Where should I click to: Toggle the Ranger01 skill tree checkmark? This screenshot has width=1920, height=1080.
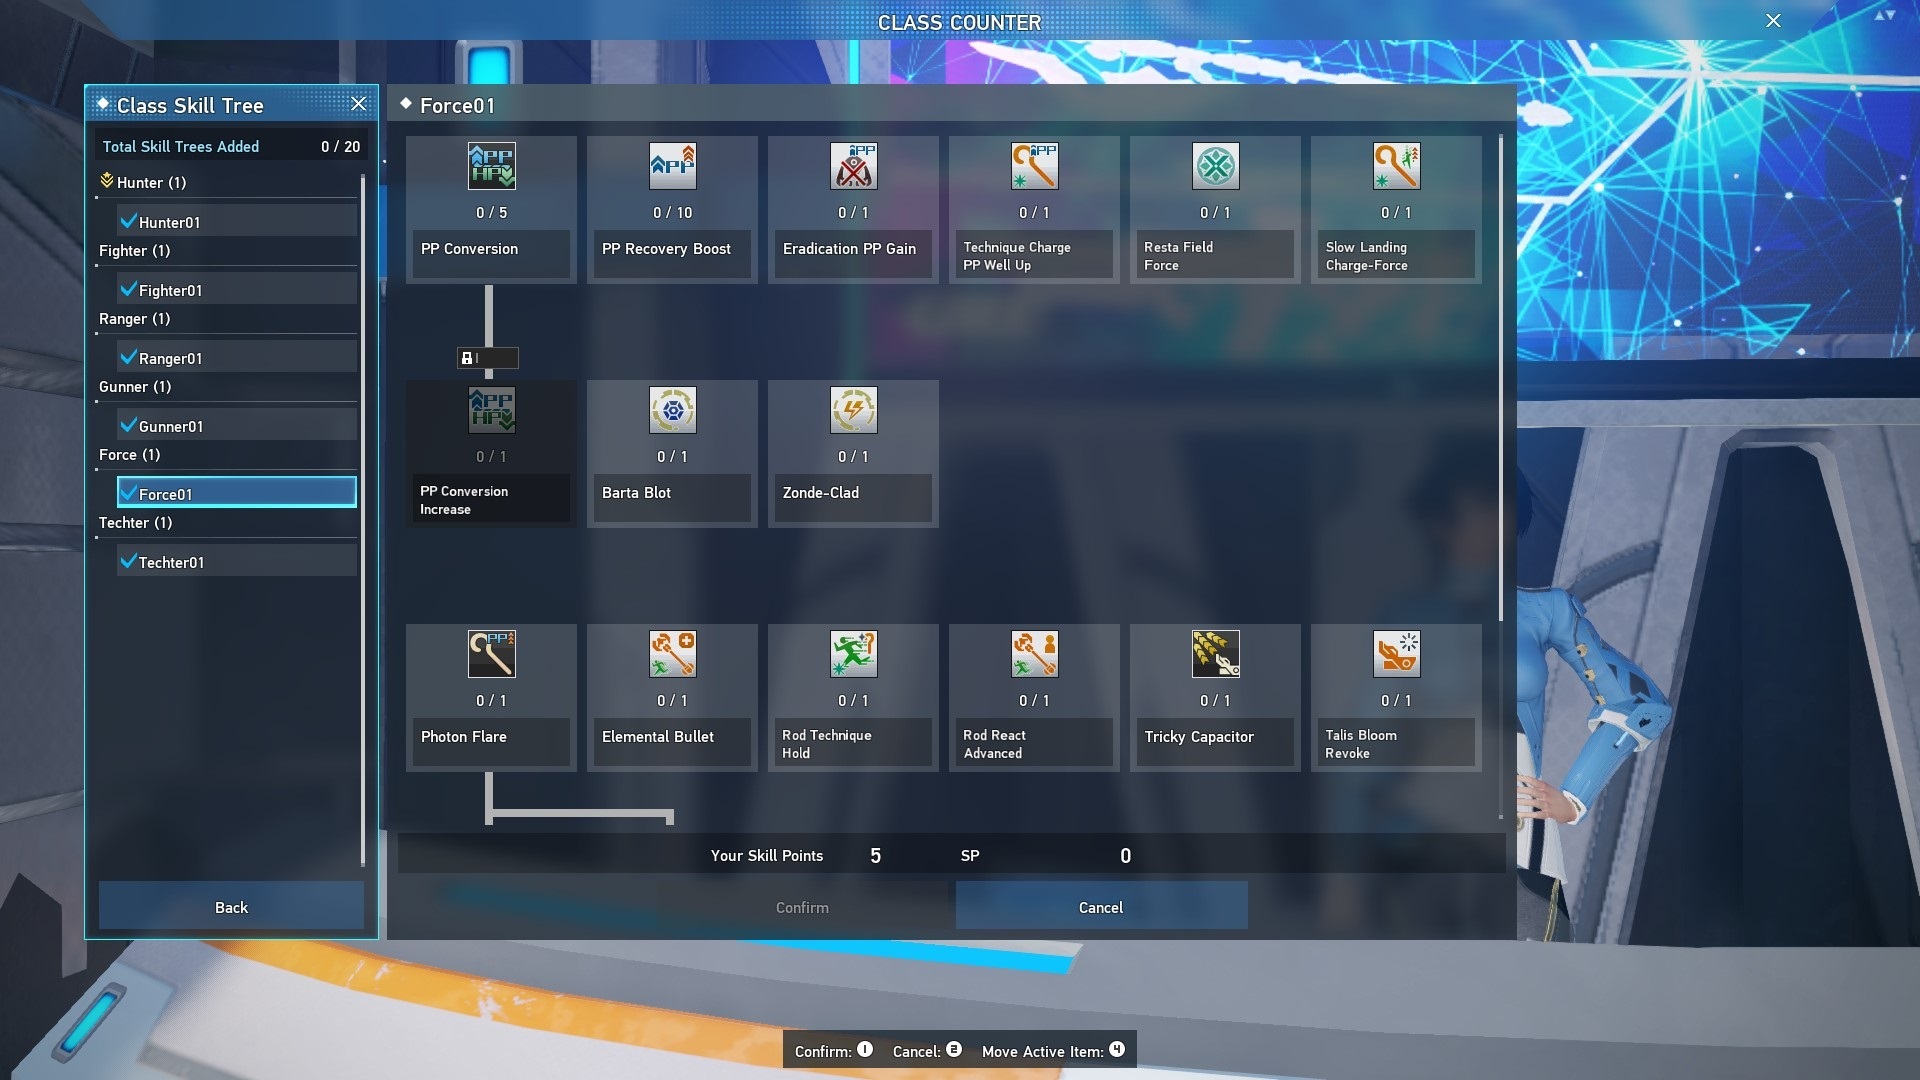(128, 357)
